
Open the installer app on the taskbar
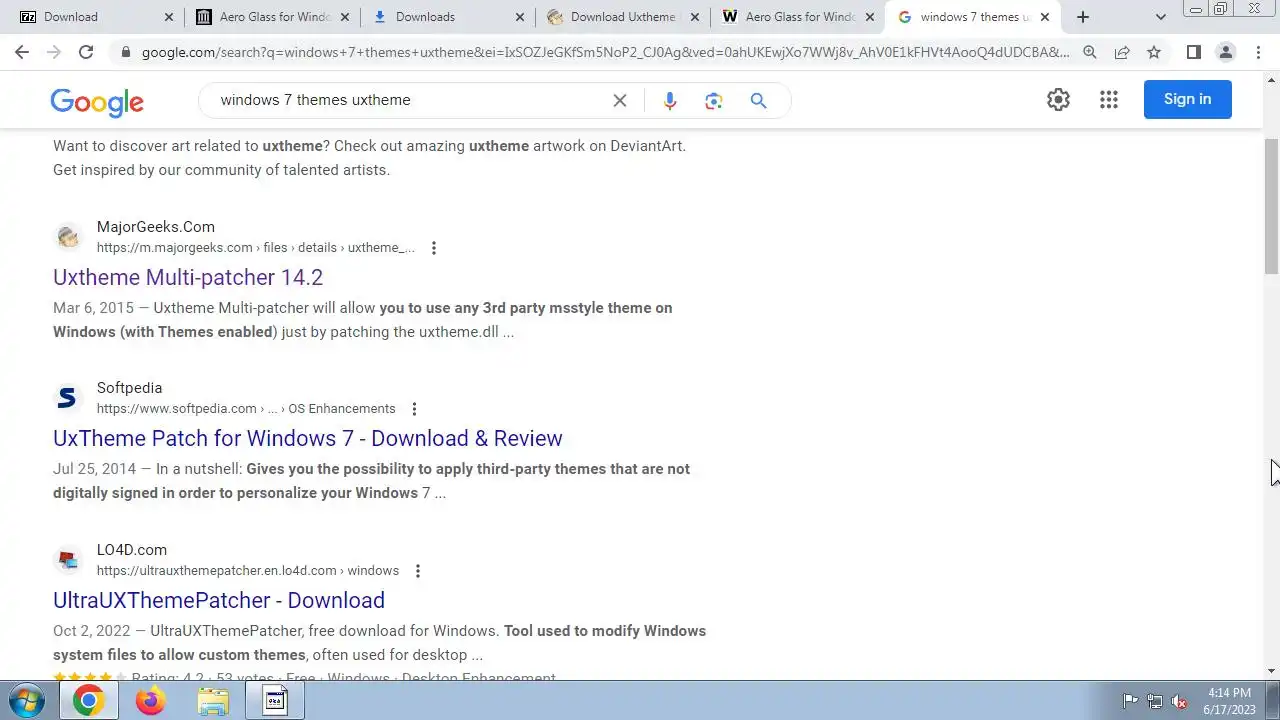point(275,701)
